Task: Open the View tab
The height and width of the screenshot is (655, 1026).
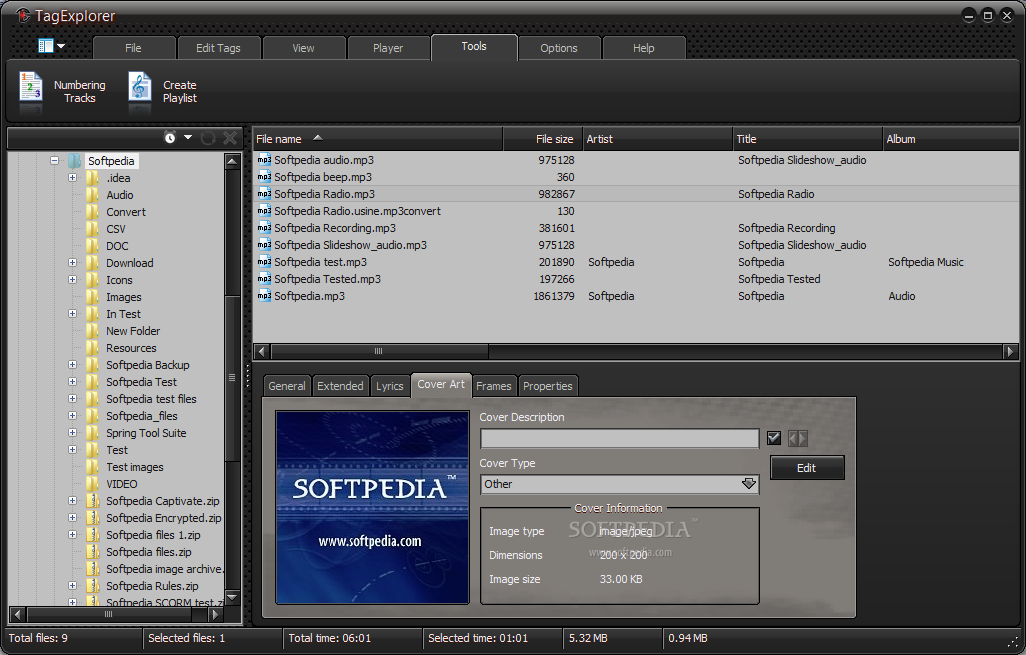Action: (303, 48)
